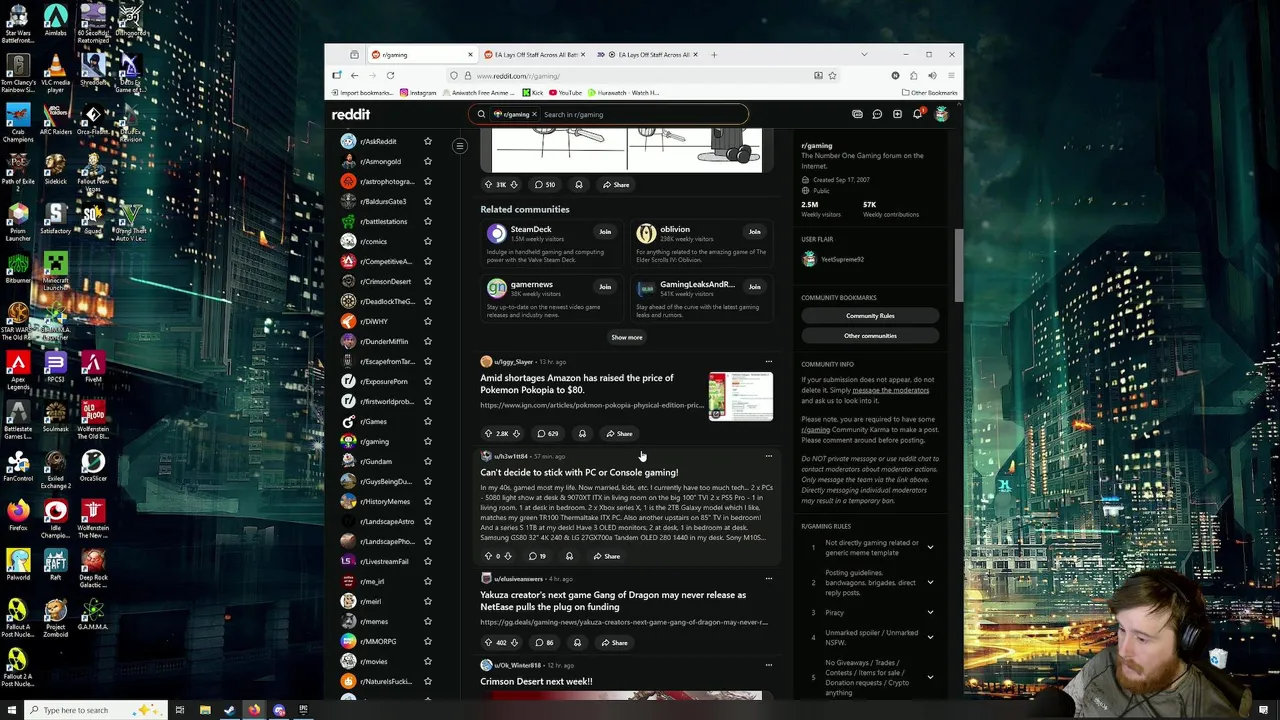Upvote the Gang of Dragon post
The width and height of the screenshot is (1280, 720).
pyautogui.click(x=489, y=643)
